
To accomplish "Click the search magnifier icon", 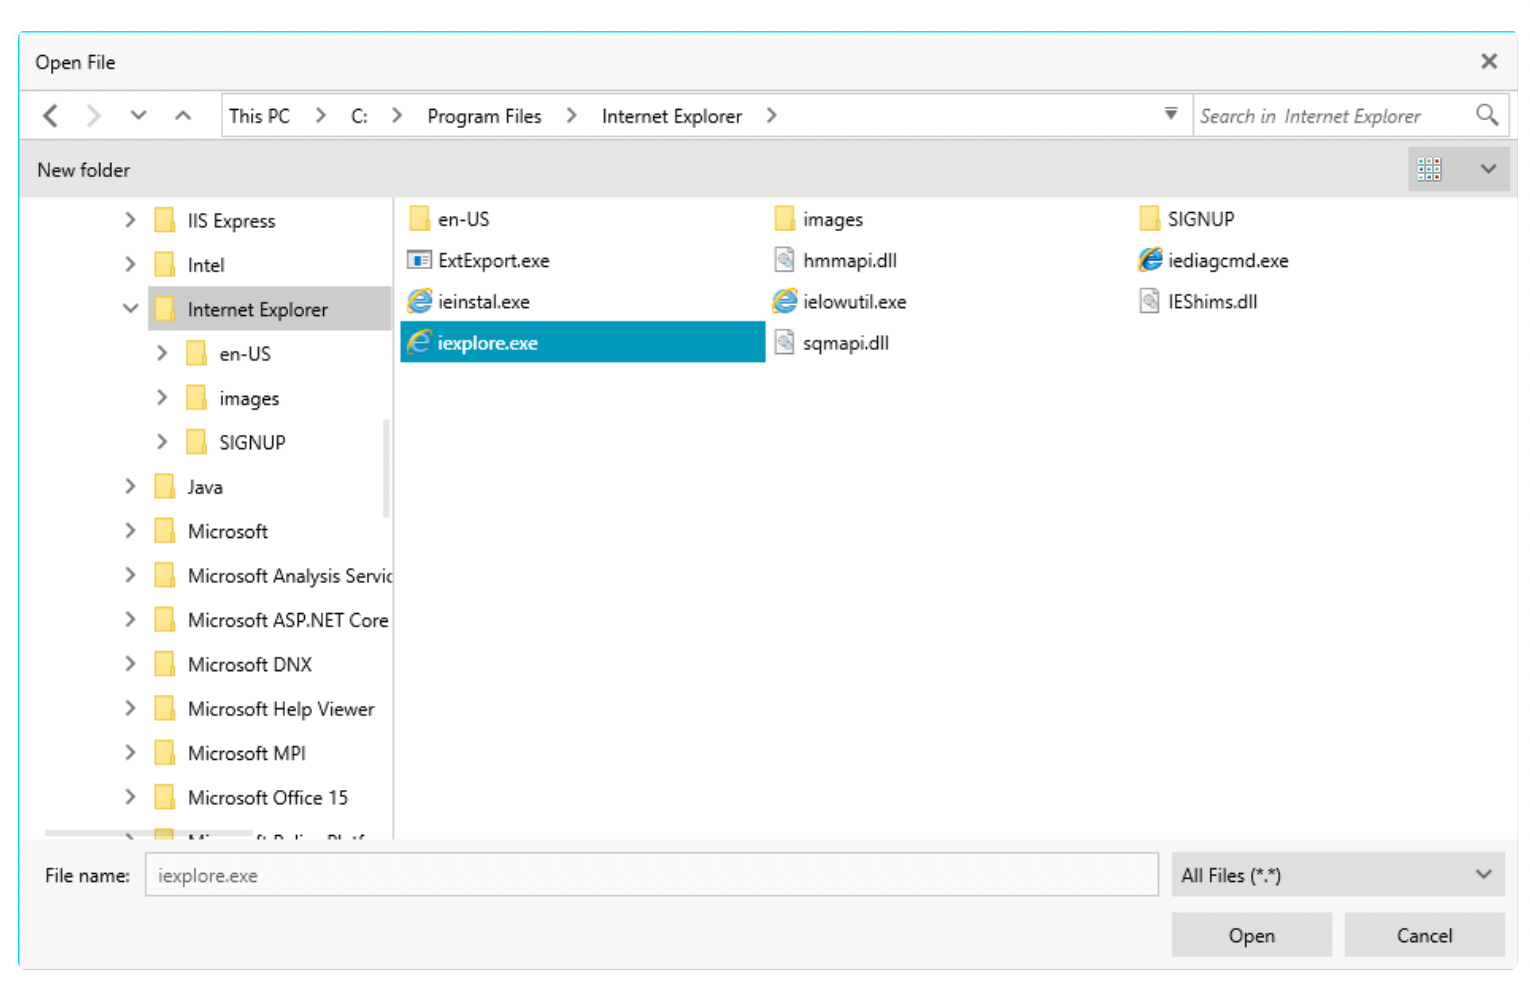I will click(1486, 116).
